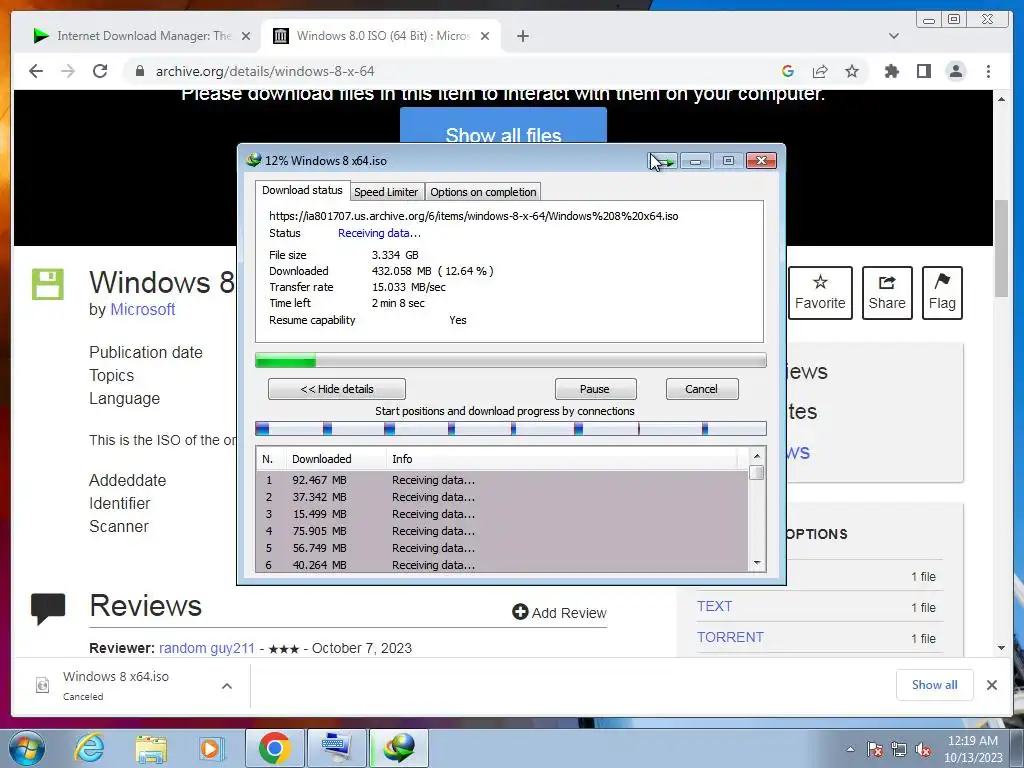Screen dimensions: 1024x768
Task: Open Windows Media Player from the taskbar
Action: point(212,748)
